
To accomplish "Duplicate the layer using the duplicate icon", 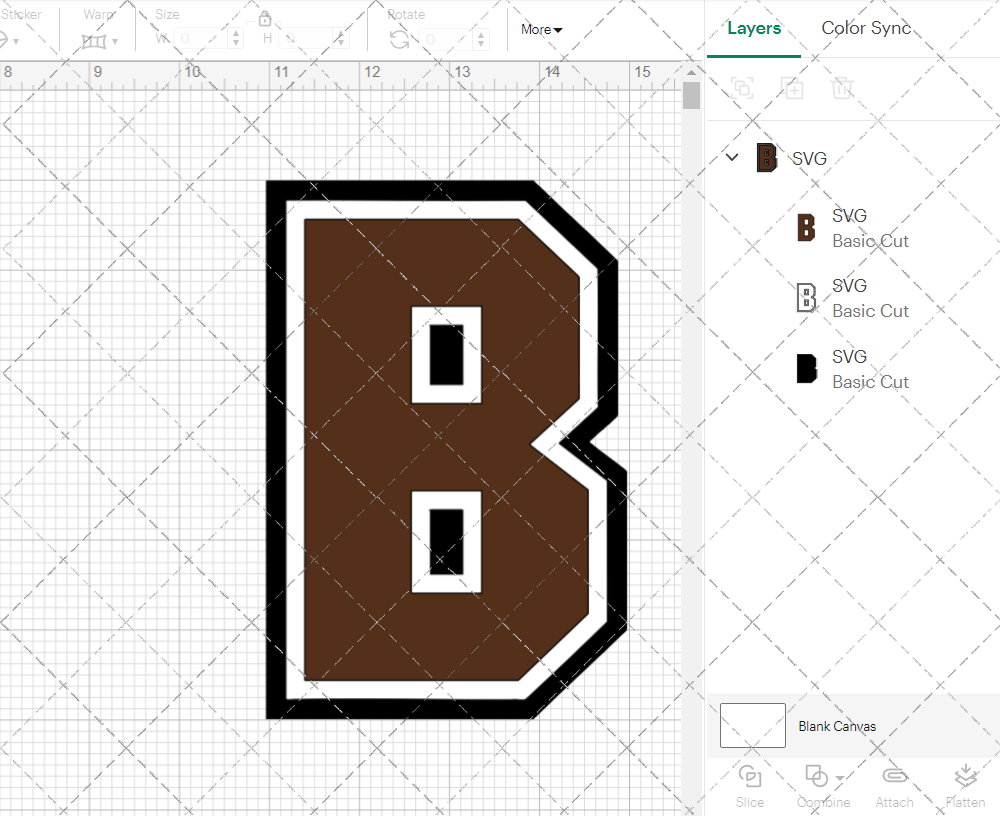I will pos(793,88).
